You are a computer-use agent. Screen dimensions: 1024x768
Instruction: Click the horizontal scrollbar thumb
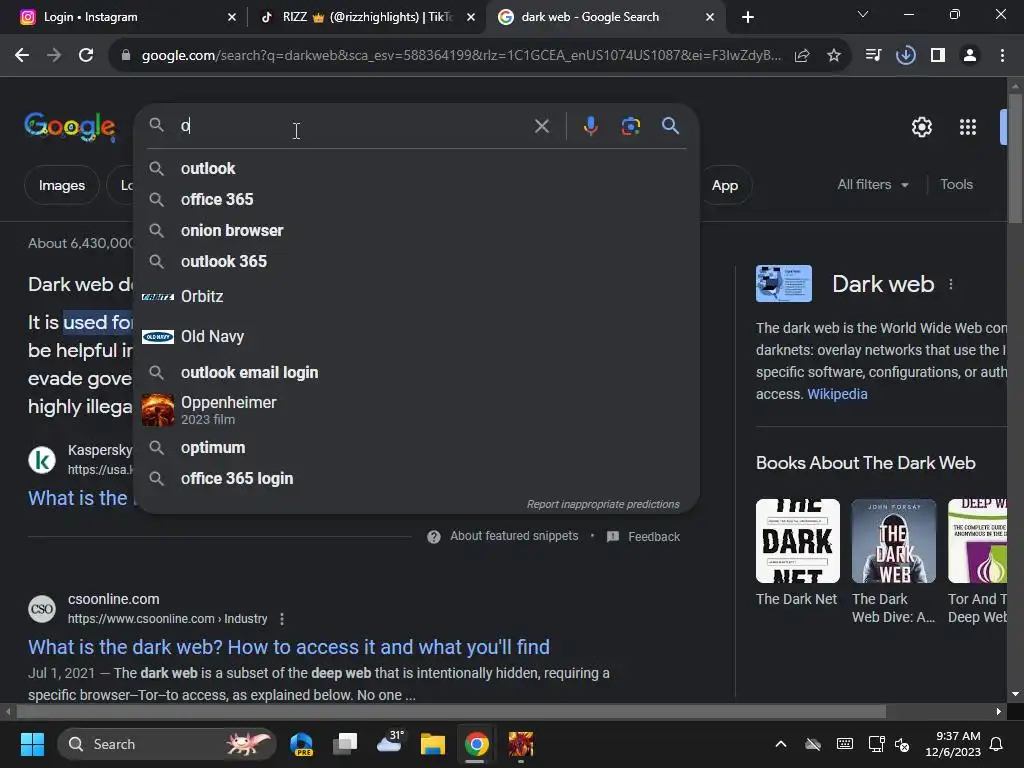451,711
